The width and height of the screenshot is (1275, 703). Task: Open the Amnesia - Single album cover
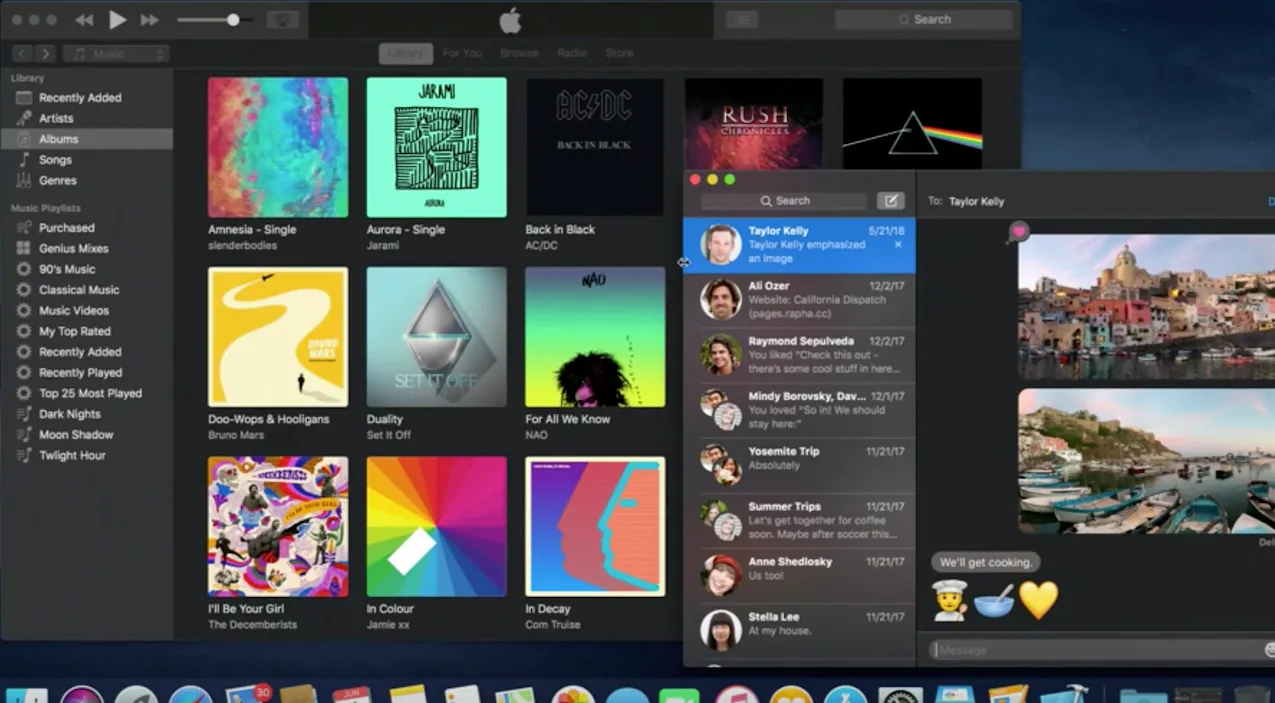[x=278, y=147]
